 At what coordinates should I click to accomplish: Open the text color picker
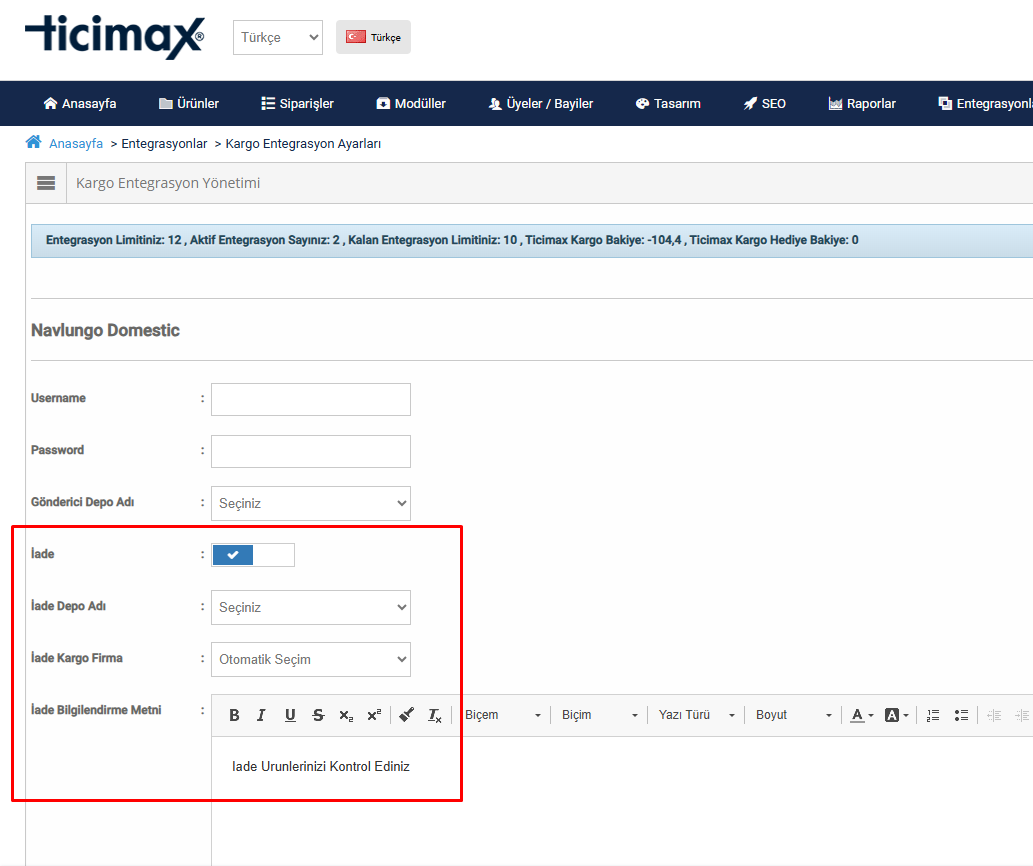coord(862,715)
